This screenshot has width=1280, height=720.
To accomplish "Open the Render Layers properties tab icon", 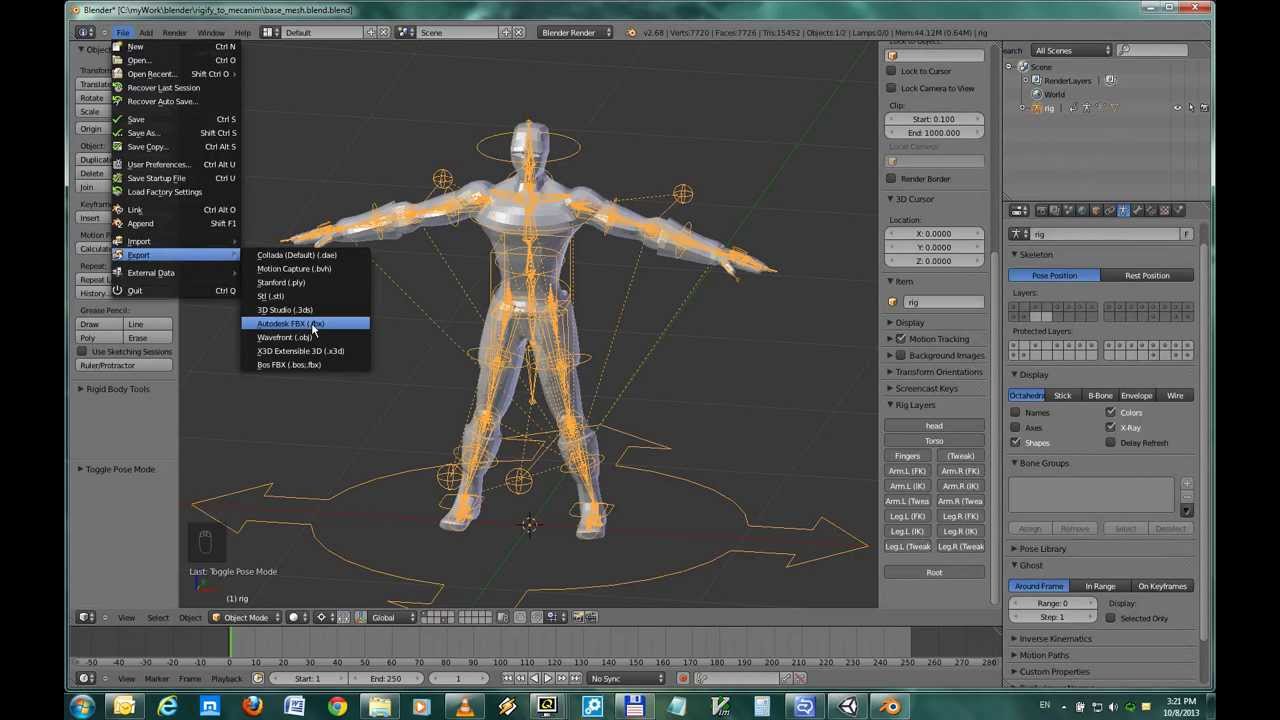I will 1055,210.
